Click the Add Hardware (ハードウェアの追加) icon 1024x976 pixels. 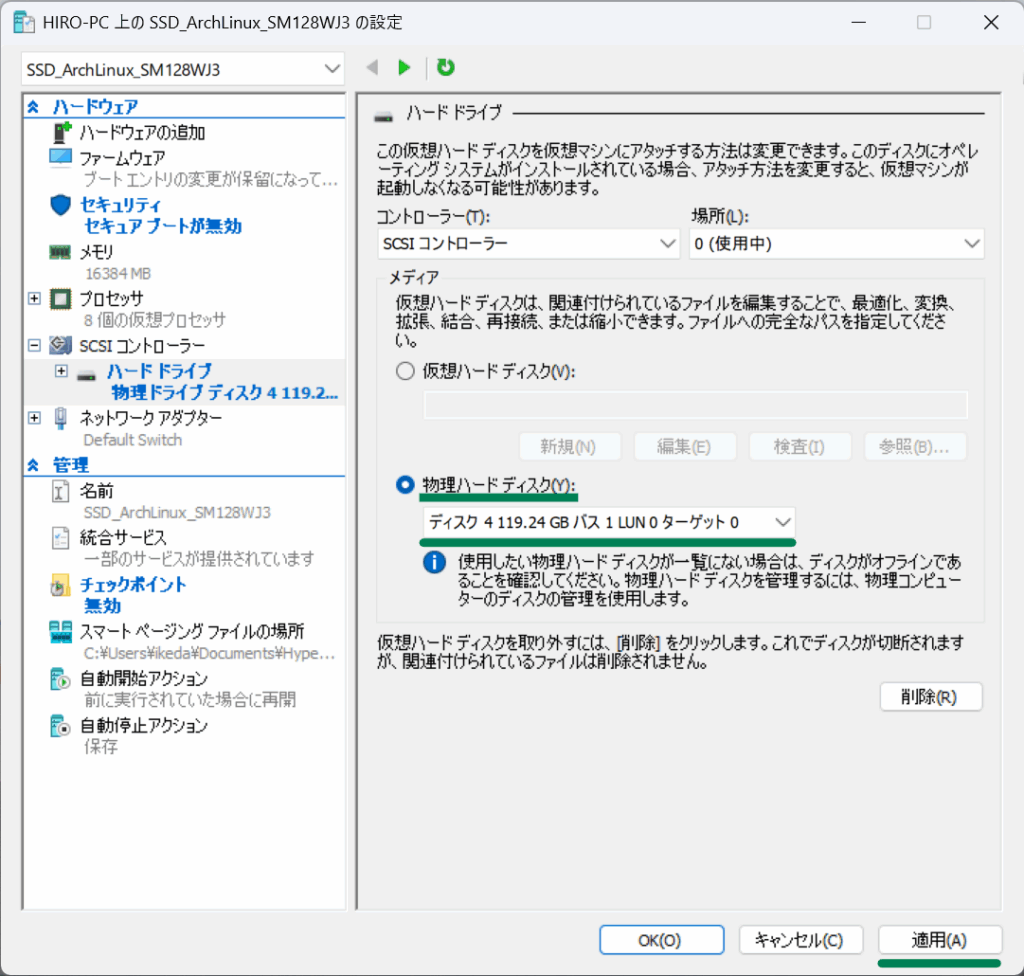coord(61,133)
